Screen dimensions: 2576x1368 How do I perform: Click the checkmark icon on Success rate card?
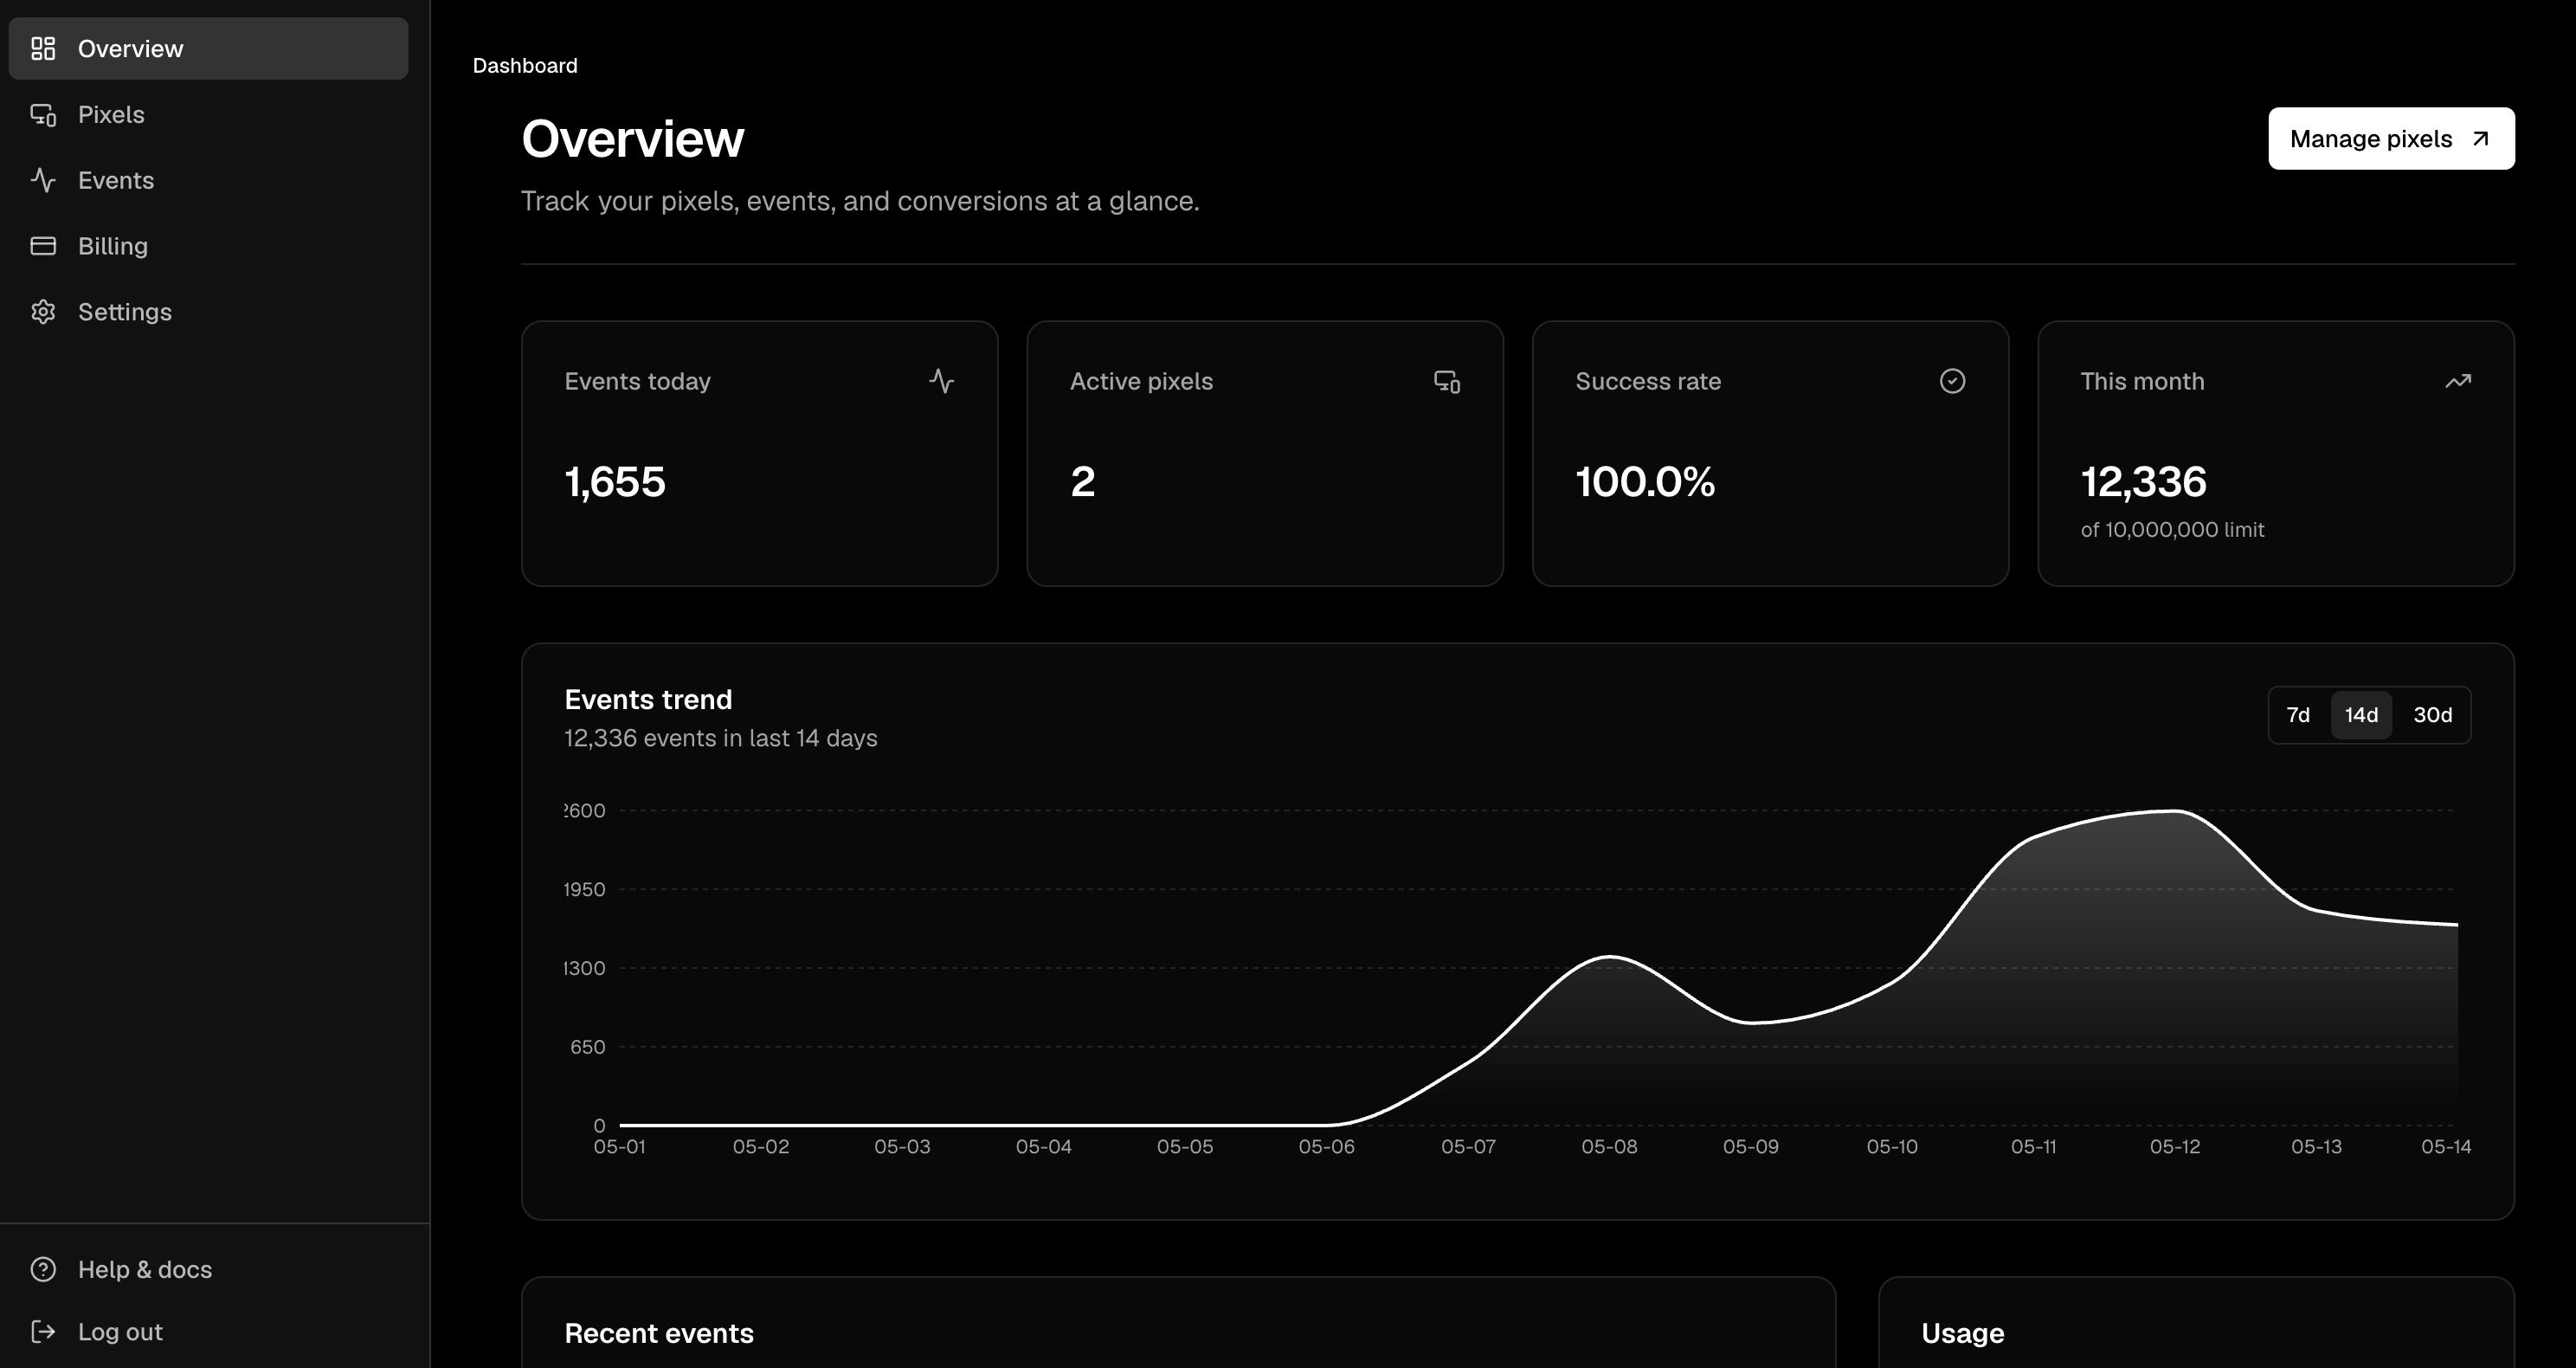tap(1952, 381)
